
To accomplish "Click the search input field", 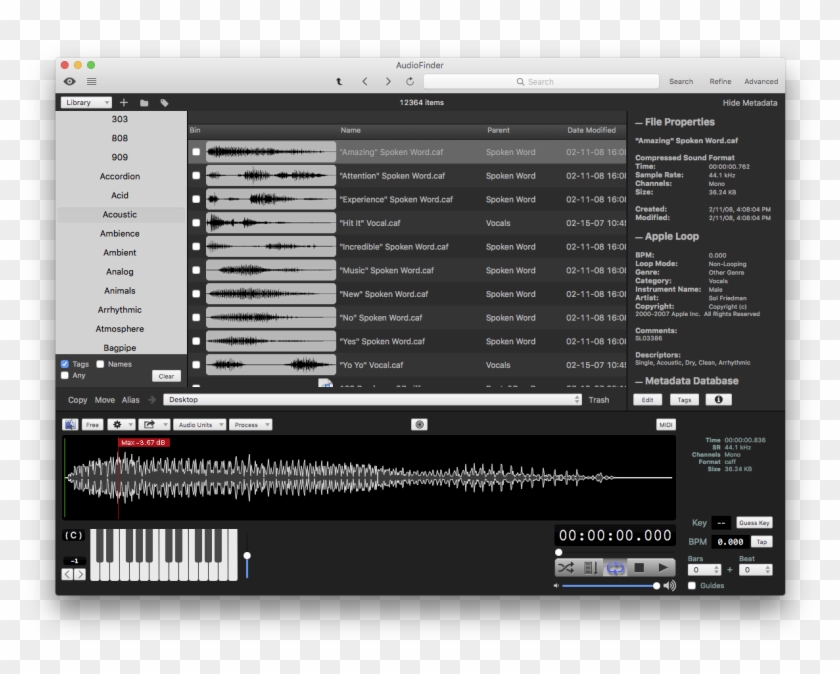I will [541, 81].
